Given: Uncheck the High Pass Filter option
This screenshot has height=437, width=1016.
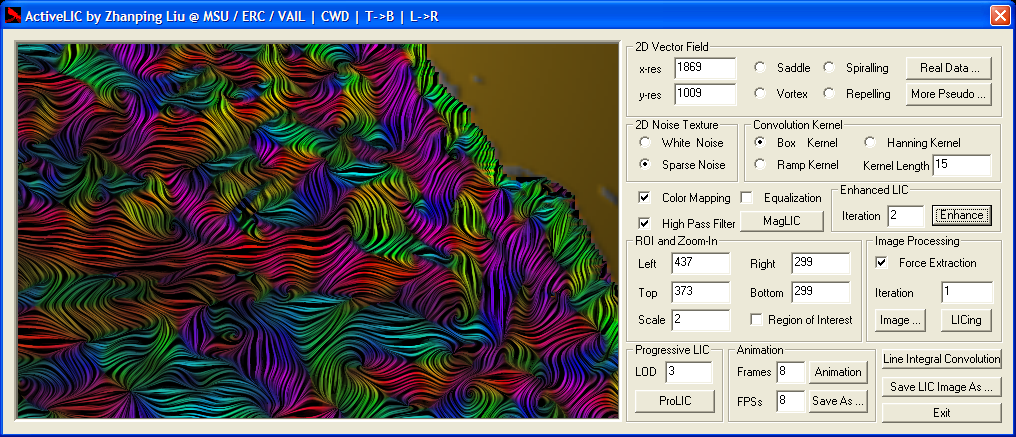Looking at the screenshot, I should coord(645,223).
